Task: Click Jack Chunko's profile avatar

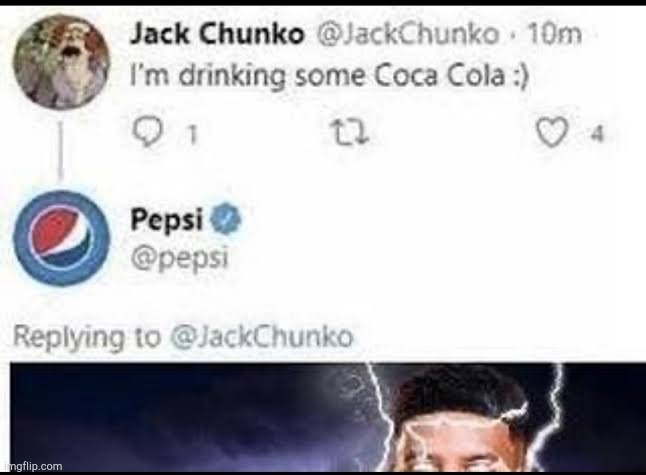Action: click(61, 62)
